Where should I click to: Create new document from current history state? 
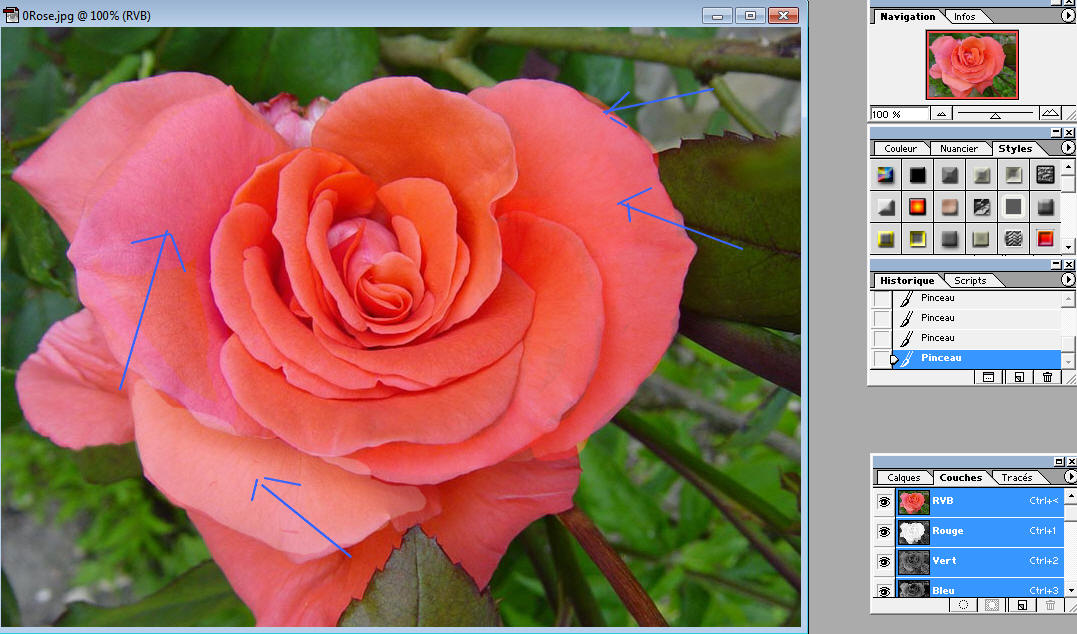tap(988, 377)
